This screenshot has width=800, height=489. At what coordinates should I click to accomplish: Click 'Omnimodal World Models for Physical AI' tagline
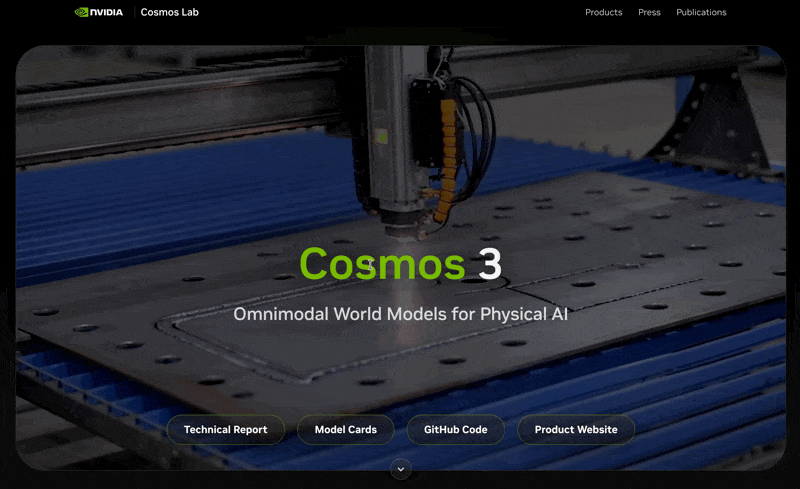click(401, 314)
